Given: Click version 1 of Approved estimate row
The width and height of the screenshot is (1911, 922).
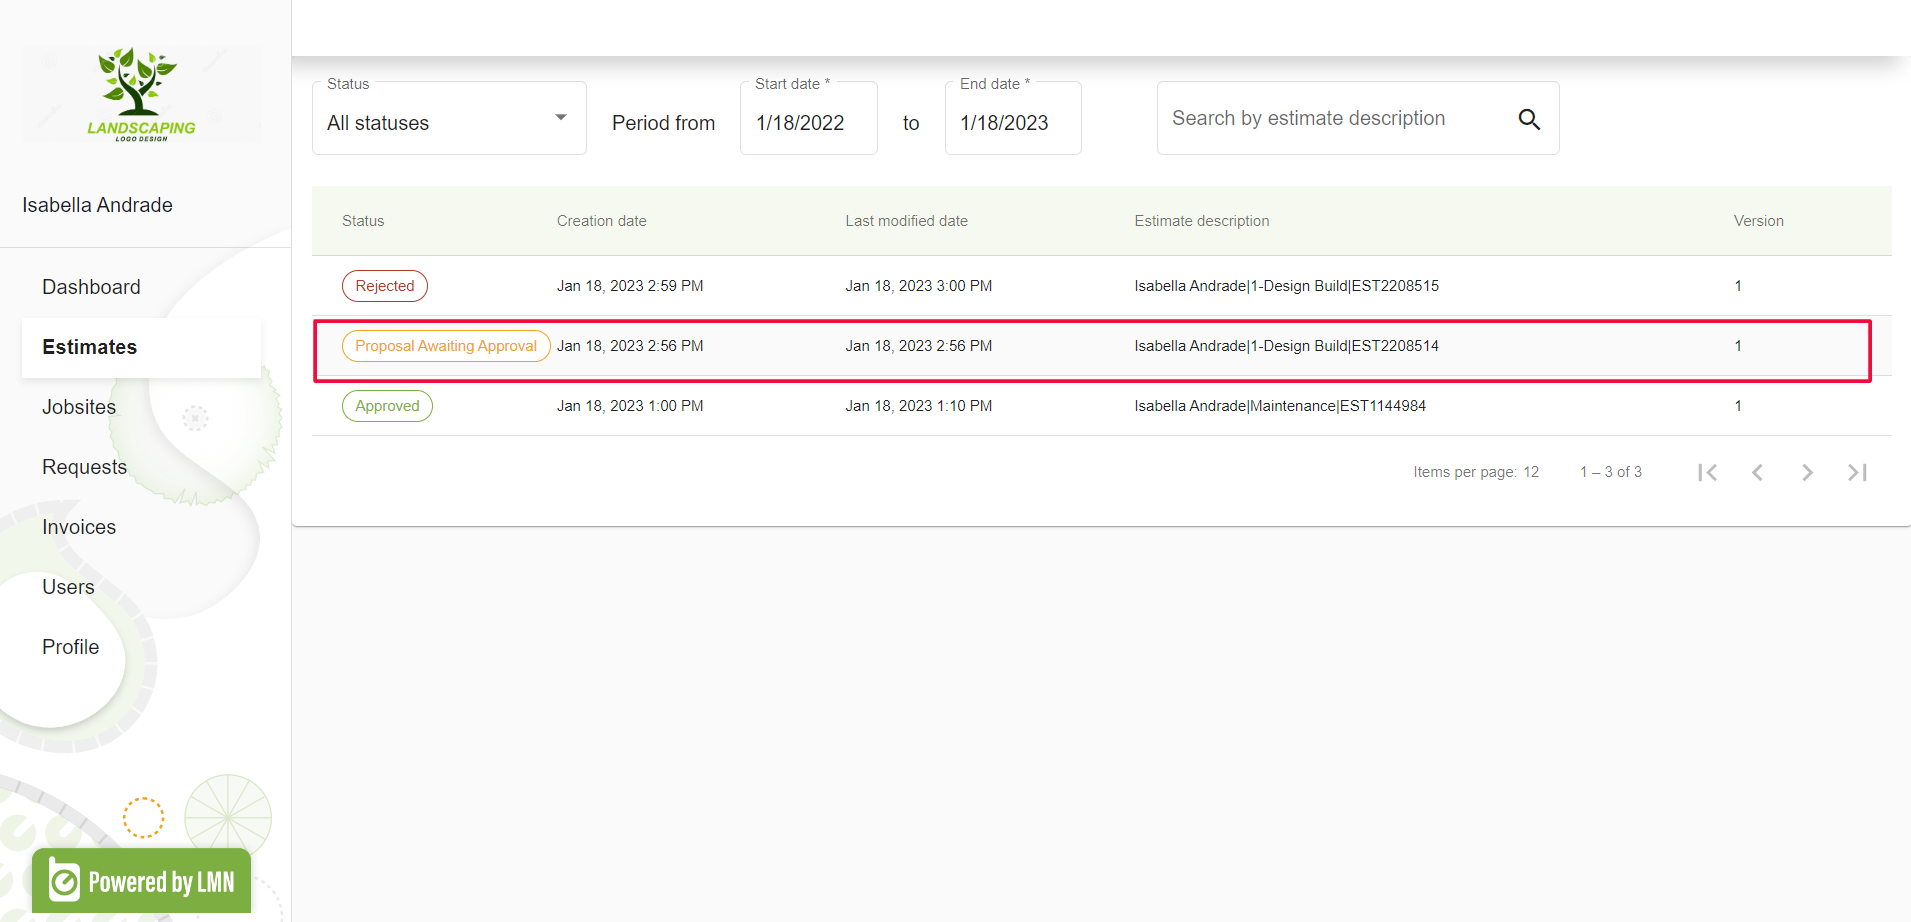Looking at the screenshot, I should pyautogui.click(x=1738, y=406).
